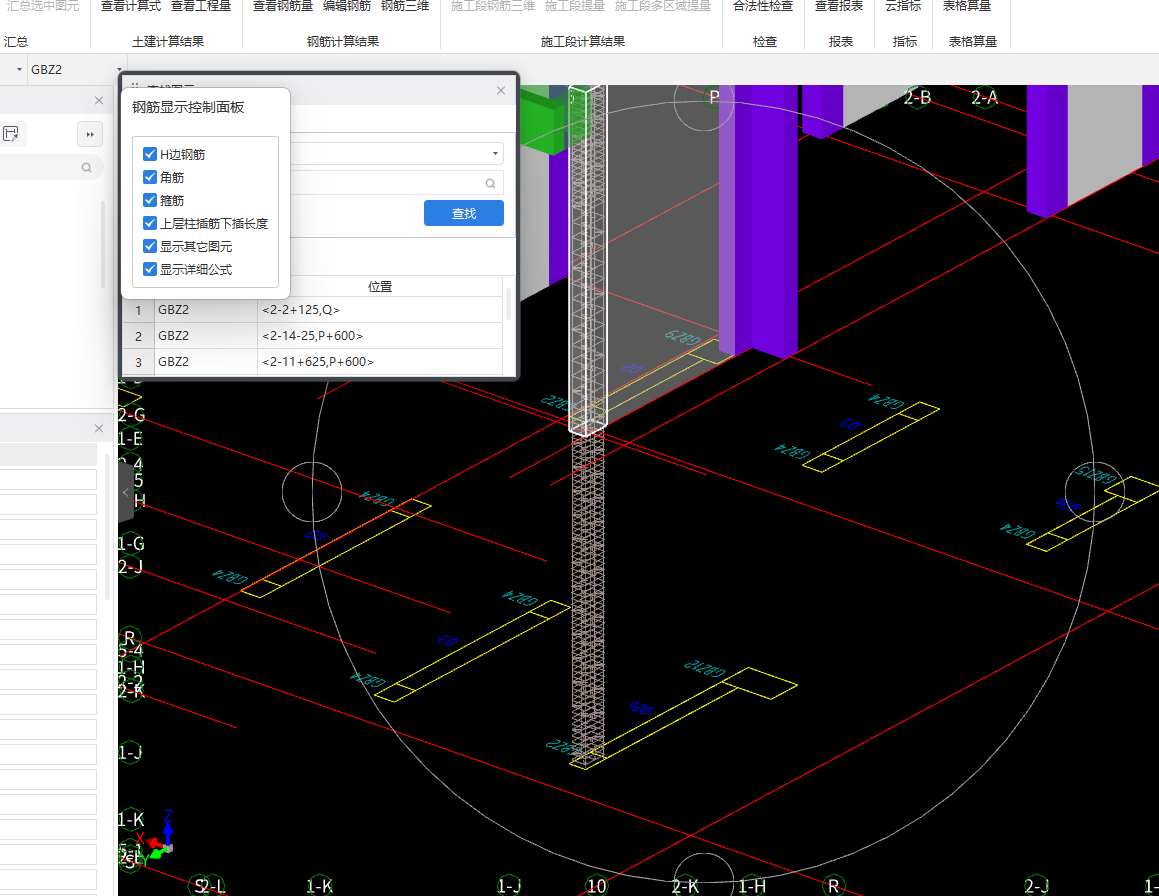Image resolution: width=1159 pixels, height=896 pixels.
Task: Click the axis label 10 at viewport bottom
Action: (597, 886)
